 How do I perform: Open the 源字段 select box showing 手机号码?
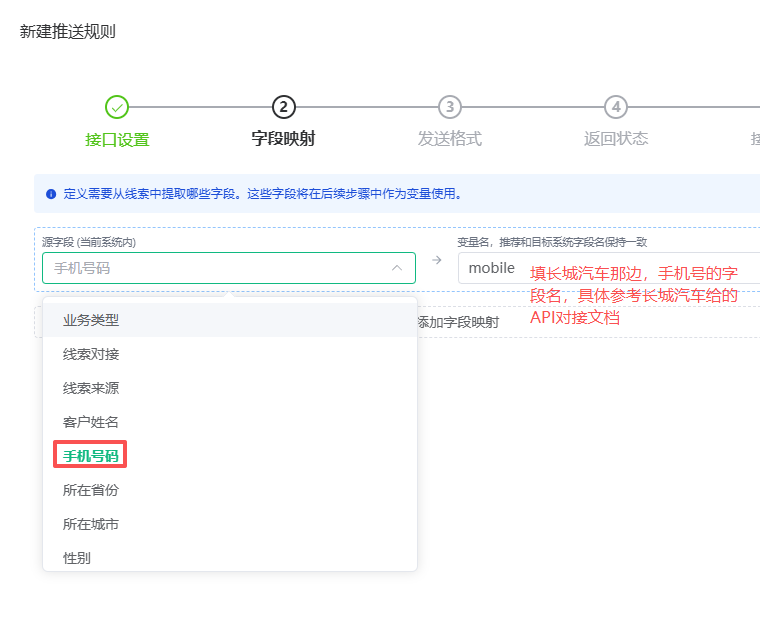click(x=229, y=268)
